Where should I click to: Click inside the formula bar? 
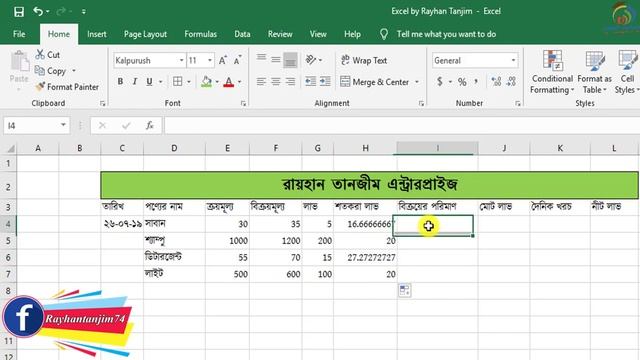(x=402, y=125)
